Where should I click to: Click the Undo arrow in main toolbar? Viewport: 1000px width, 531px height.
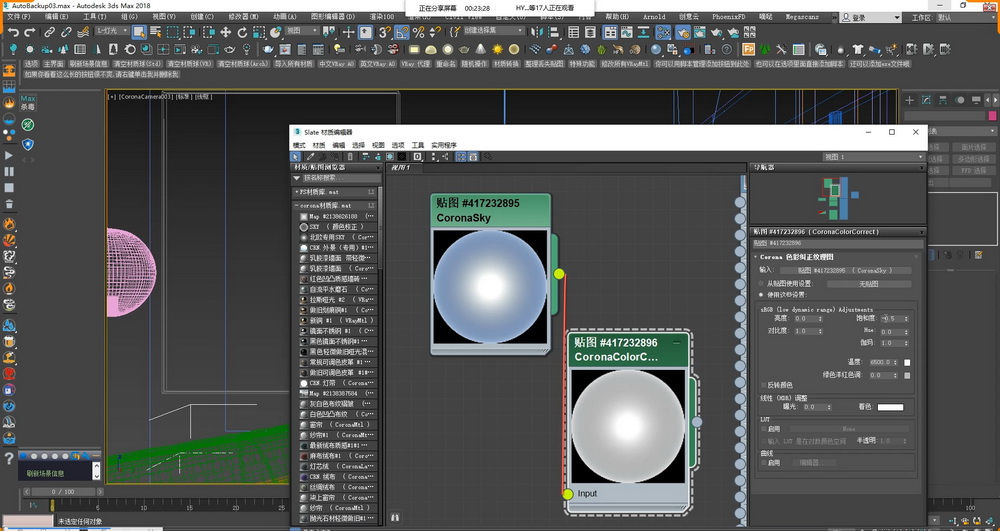[x=13, y=32]
